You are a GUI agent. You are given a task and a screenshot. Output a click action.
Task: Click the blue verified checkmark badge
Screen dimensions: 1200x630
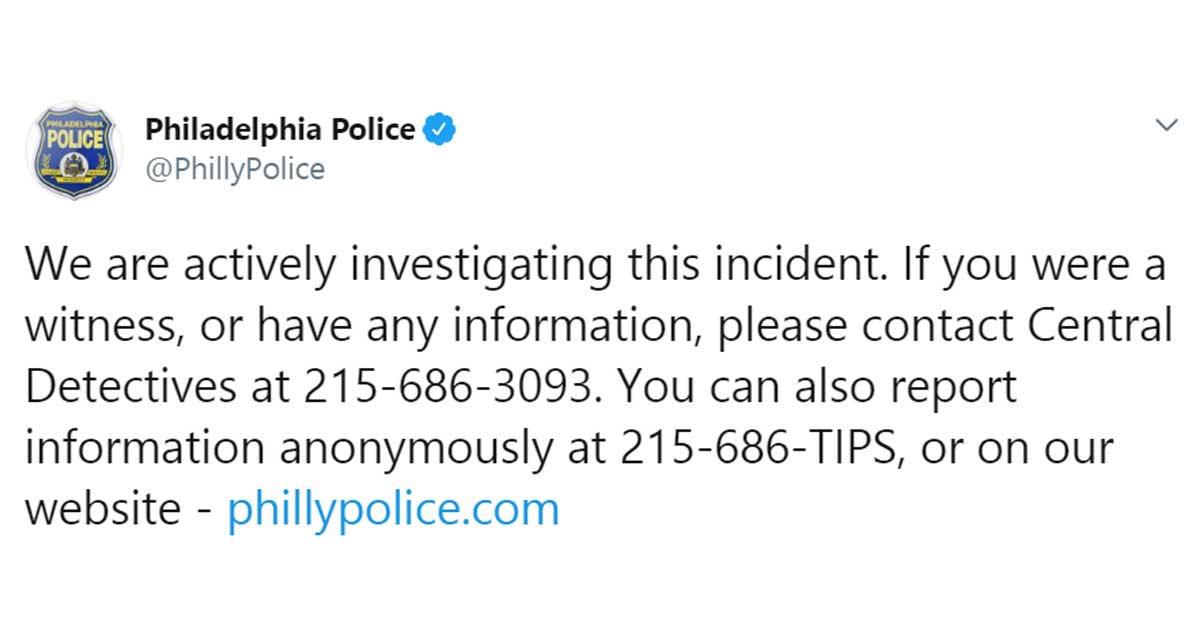(441, 129)
